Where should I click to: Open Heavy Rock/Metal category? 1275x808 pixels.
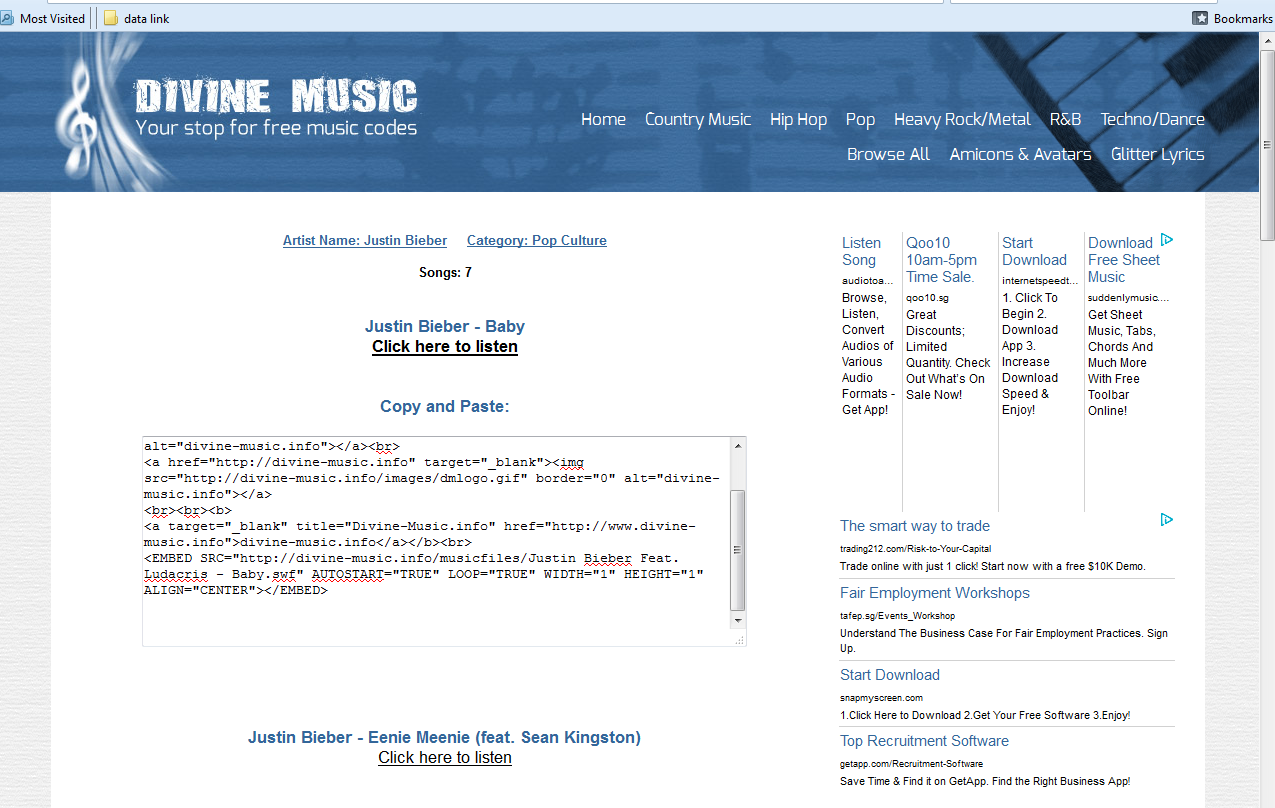point(962,119)
